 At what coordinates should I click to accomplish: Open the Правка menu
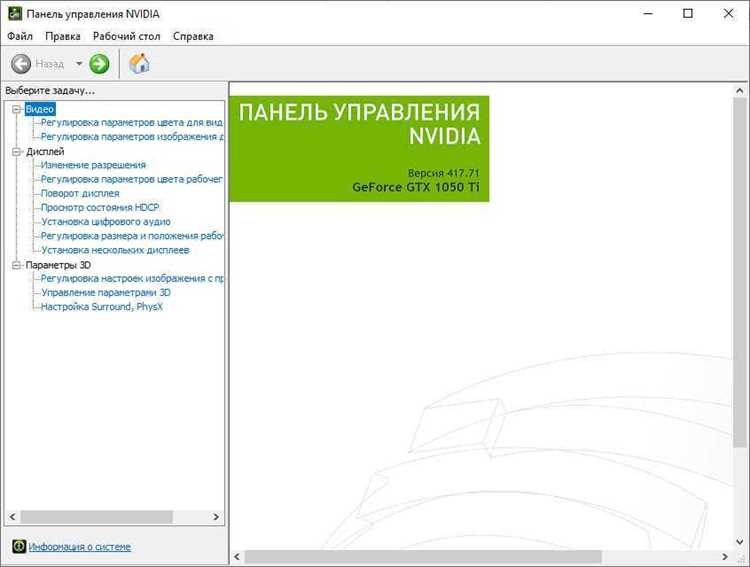[63, 36]
